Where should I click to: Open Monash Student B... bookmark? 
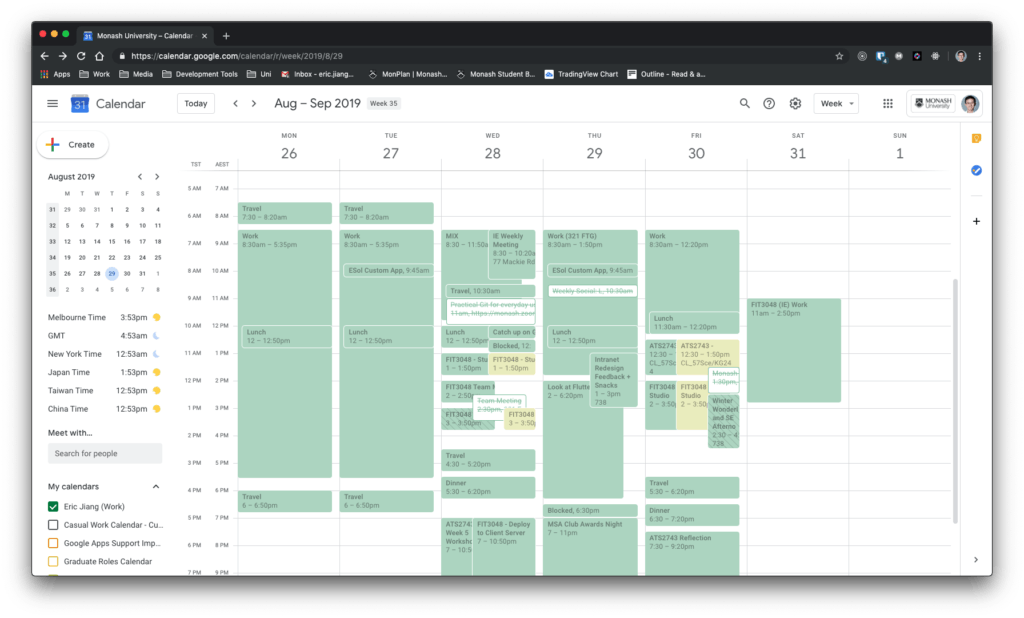coord(496,74)
